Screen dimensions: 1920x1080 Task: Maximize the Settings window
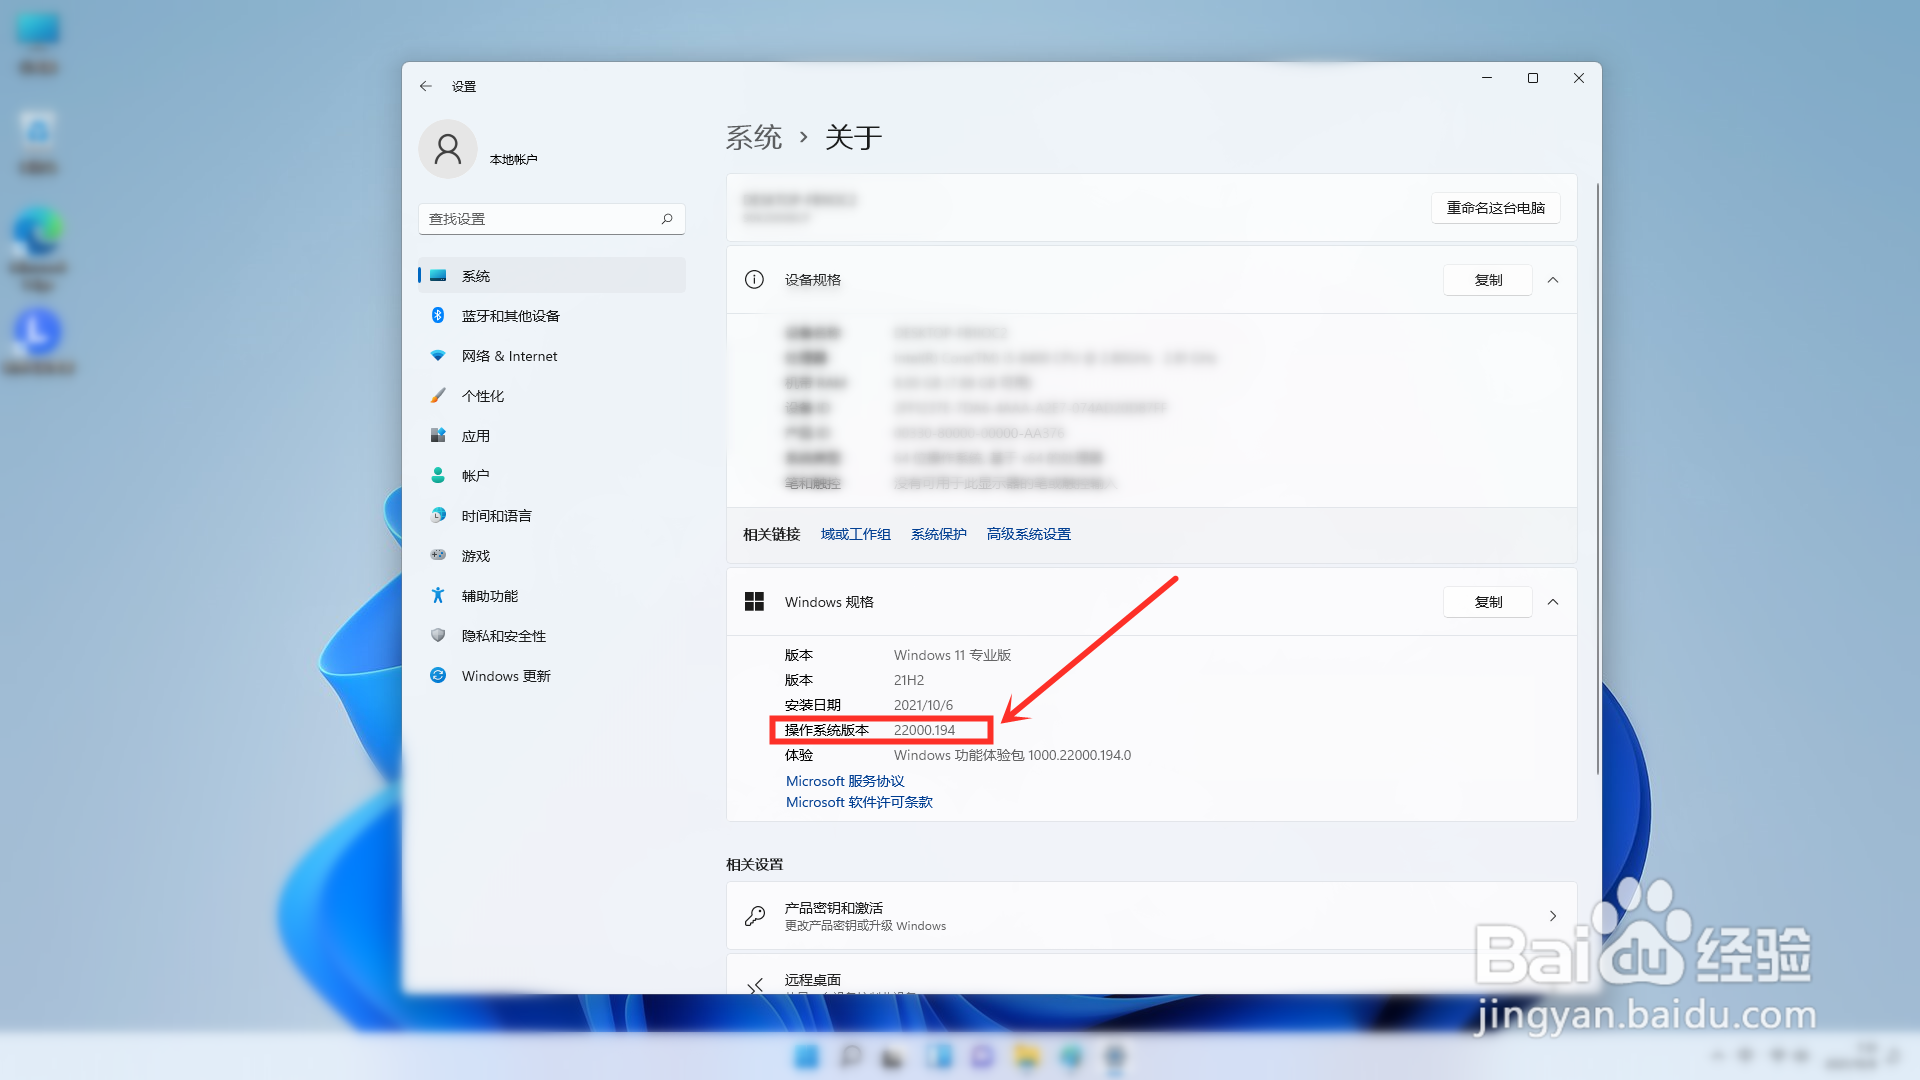1533,78
